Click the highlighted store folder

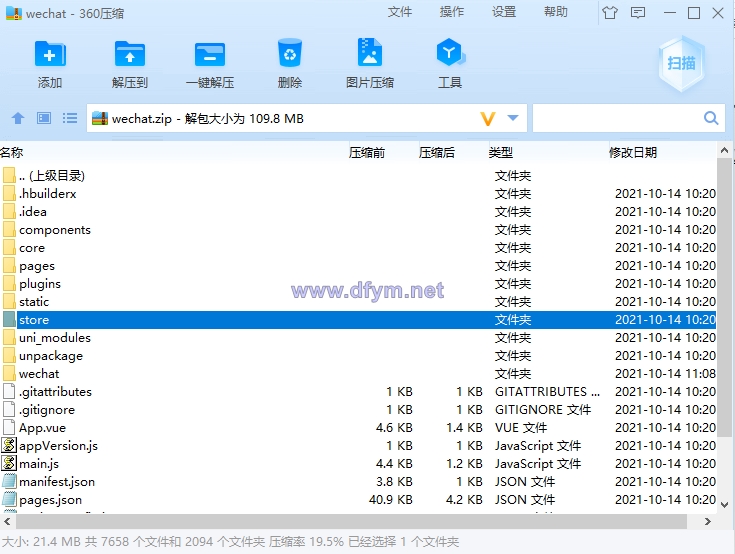358,320
